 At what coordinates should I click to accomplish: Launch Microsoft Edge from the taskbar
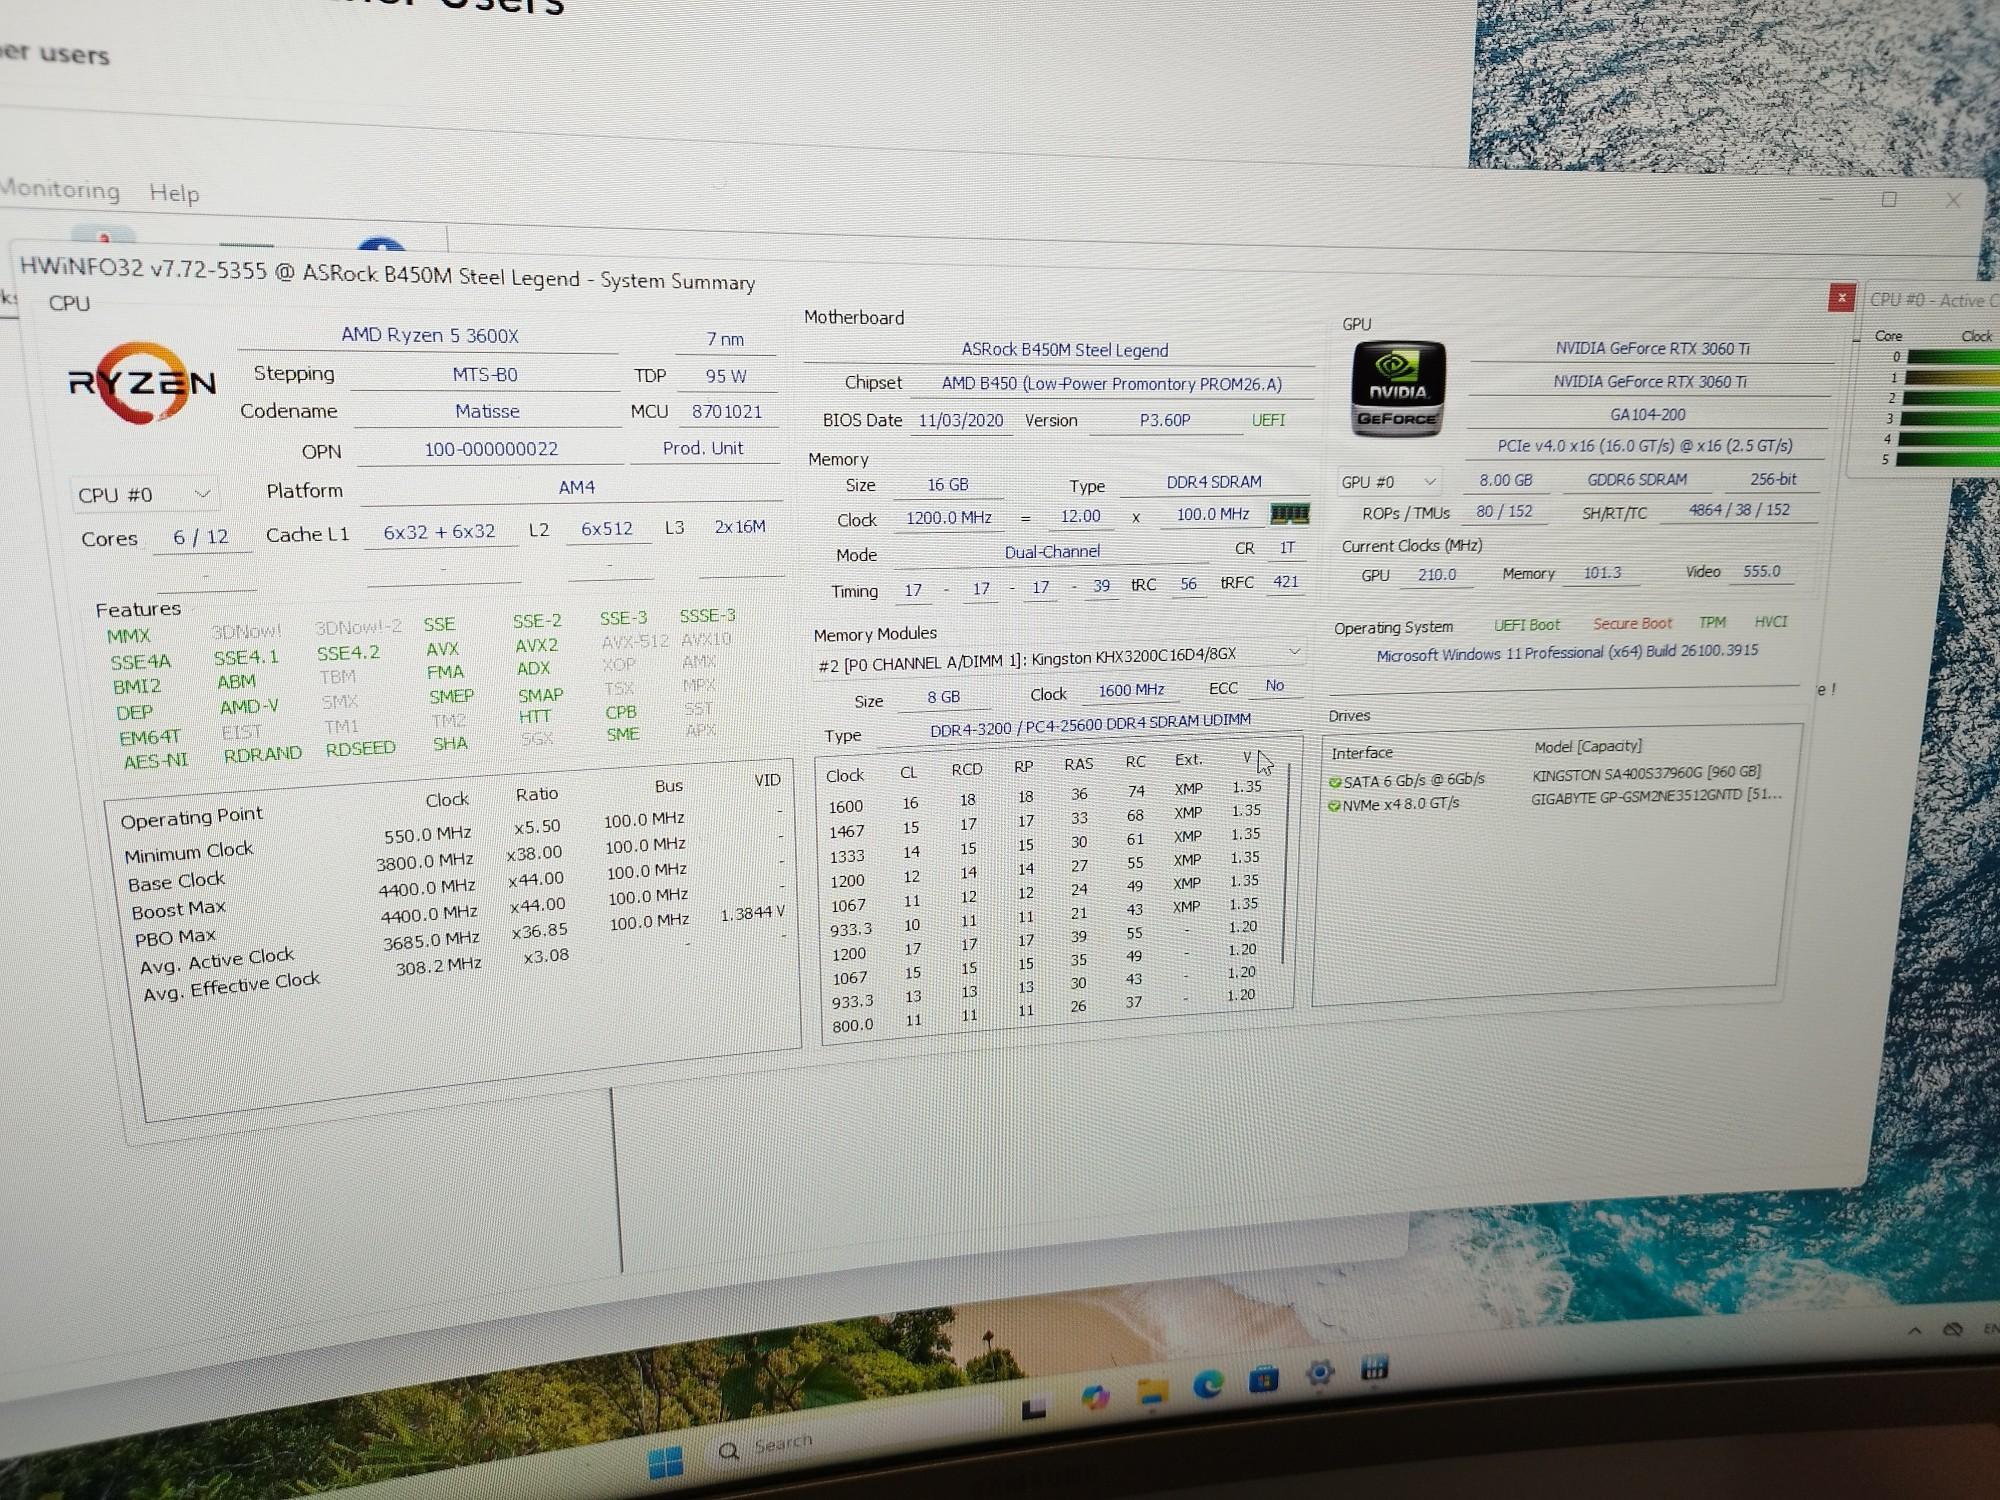pyautogui.click(x=1208, y=1384)
